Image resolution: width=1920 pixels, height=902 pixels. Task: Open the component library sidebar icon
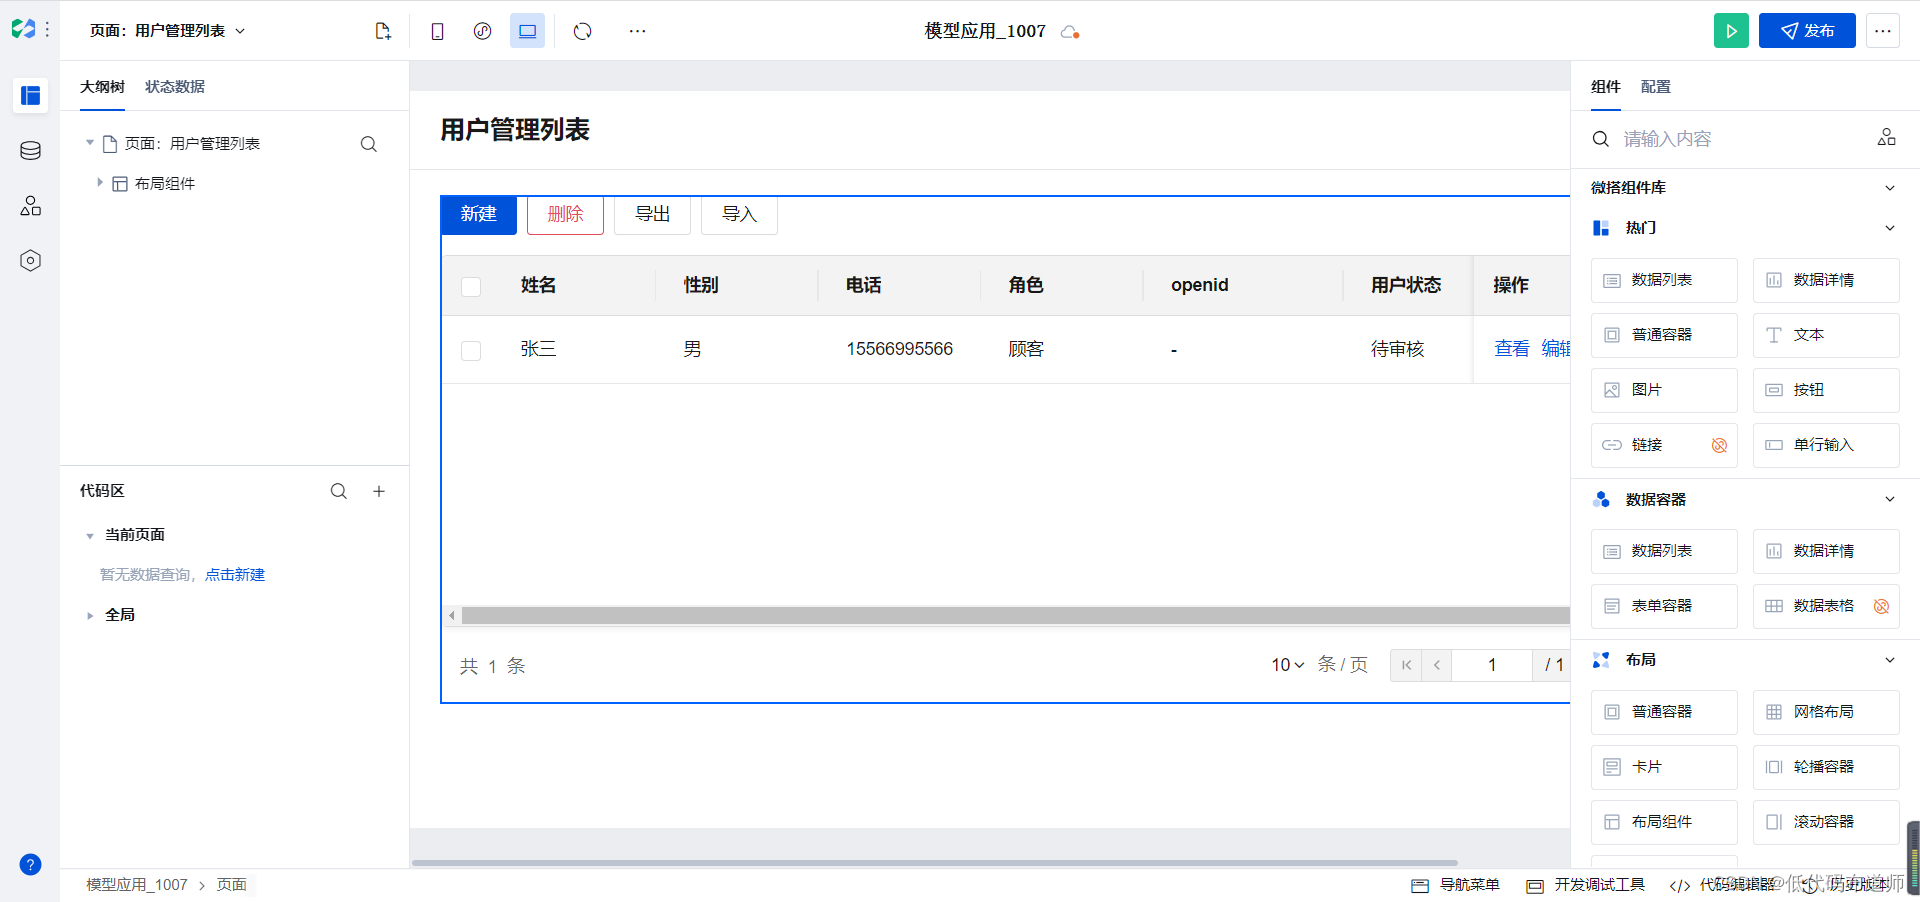point(30,206)
